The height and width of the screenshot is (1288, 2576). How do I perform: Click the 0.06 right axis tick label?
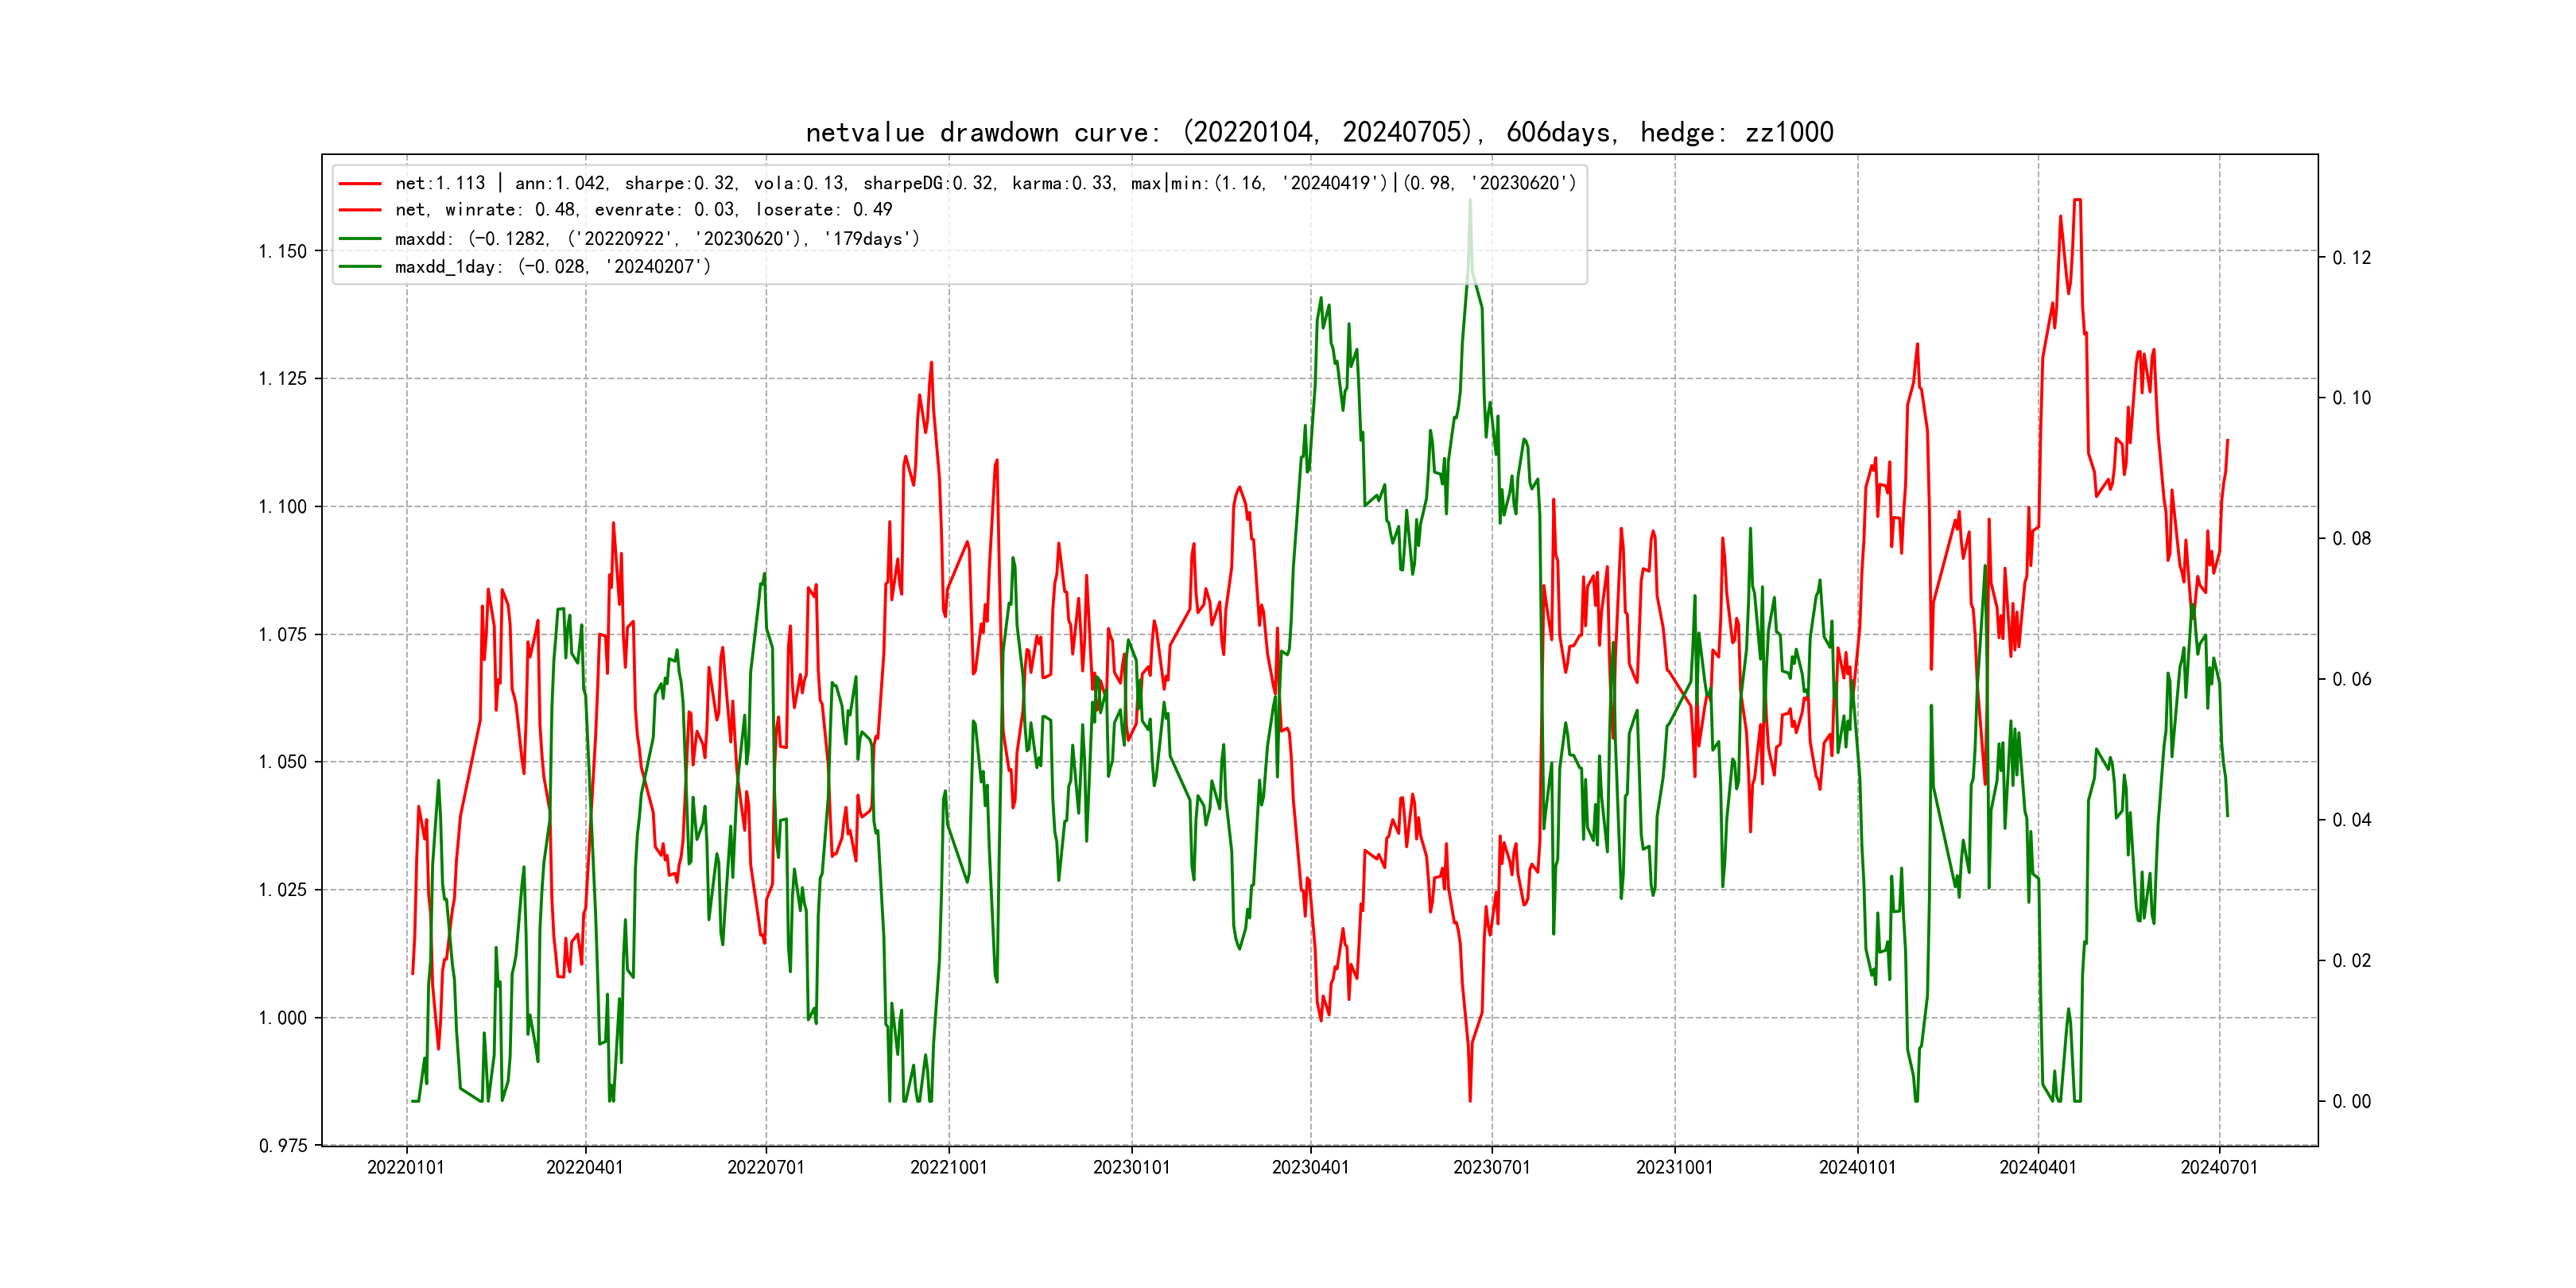2351,679
